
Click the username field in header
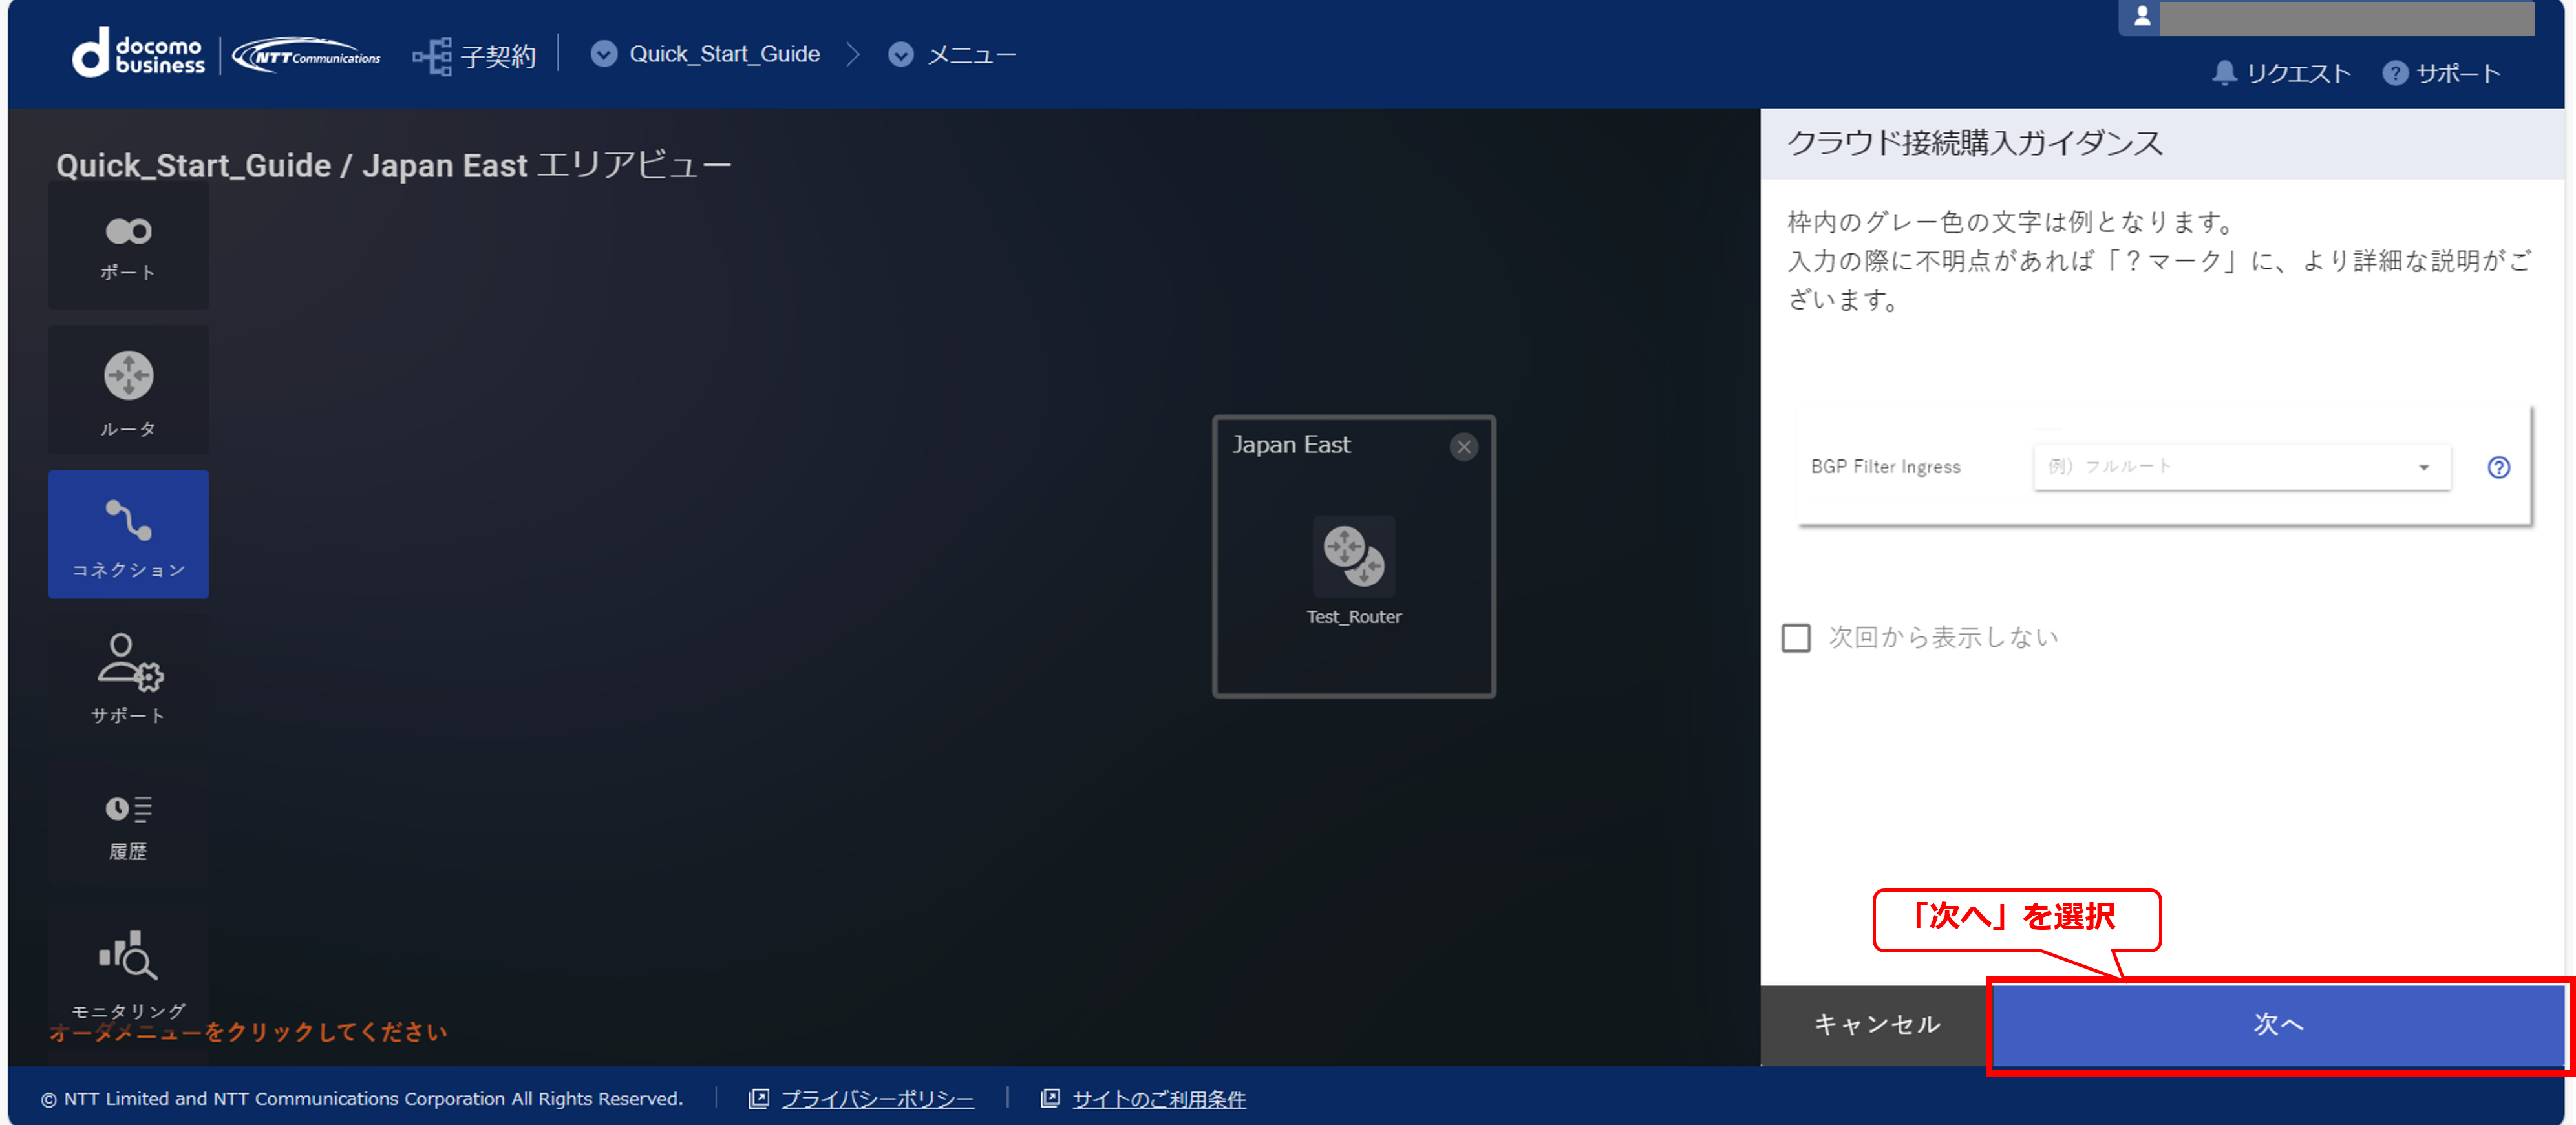point(2347,17)
